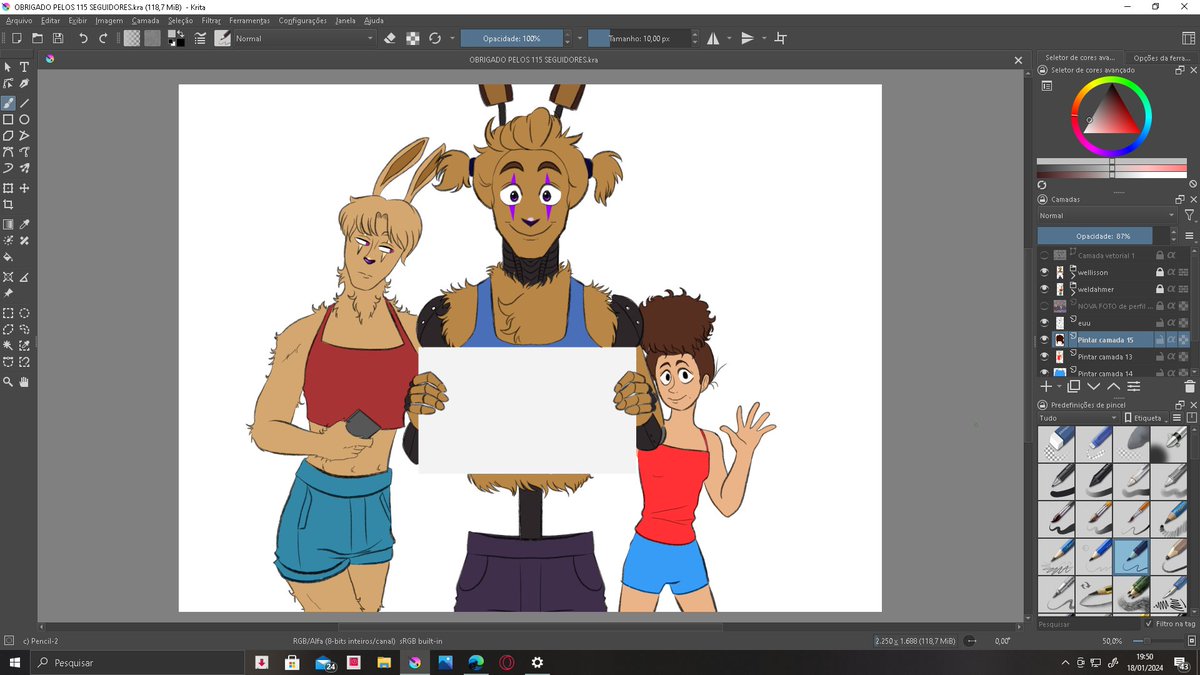Toggle Eraser mode in toolbar
Image resolution: width=1200 pixels, height=675 pixels.
390,38
